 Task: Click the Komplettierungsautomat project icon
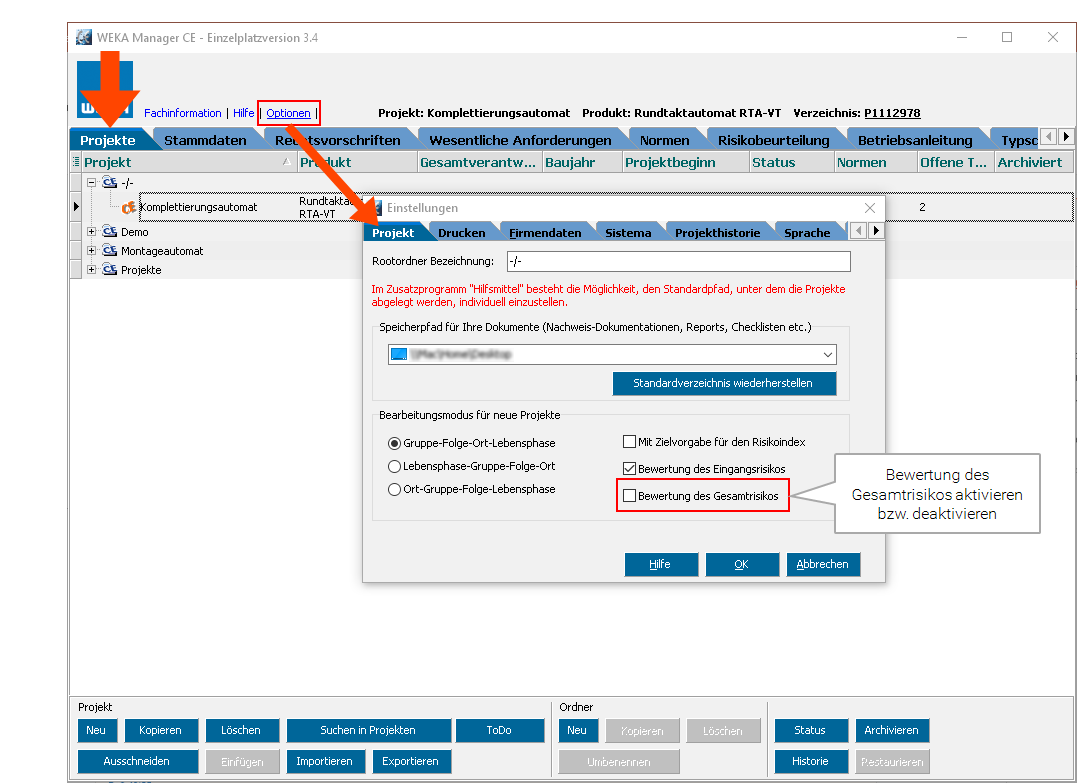129,208
